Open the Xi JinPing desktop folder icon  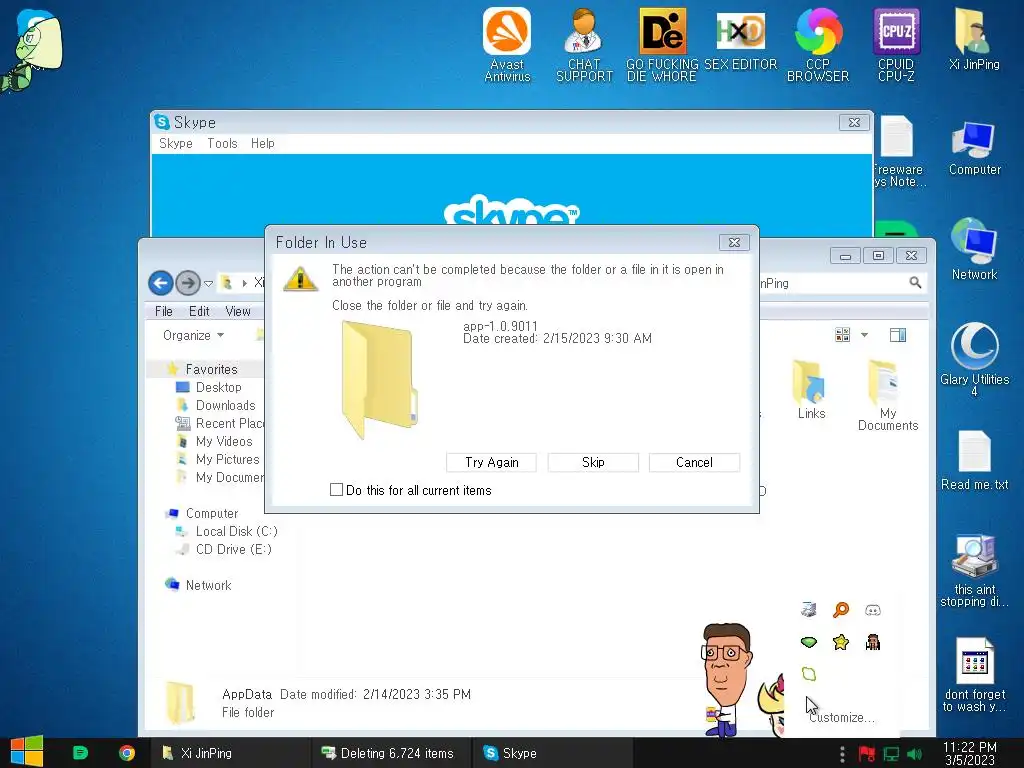[x=974, y=39]
